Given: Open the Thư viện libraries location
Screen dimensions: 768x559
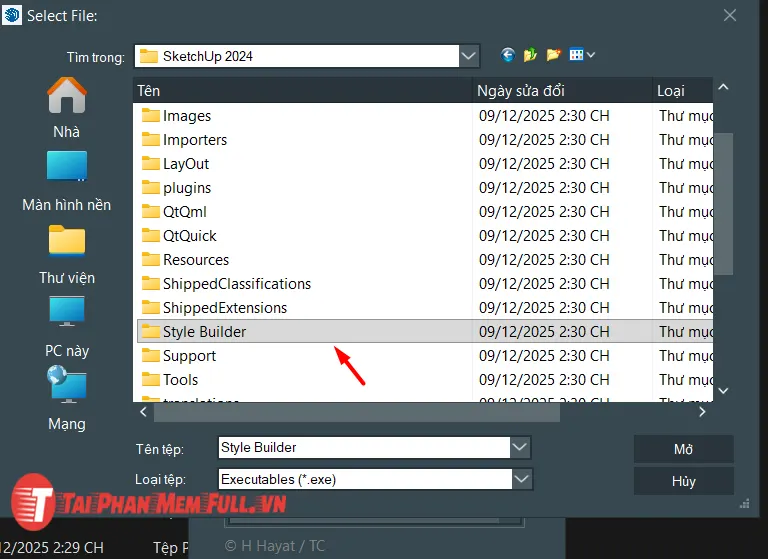Looking at the screenshot, I should tap(67, 255).
